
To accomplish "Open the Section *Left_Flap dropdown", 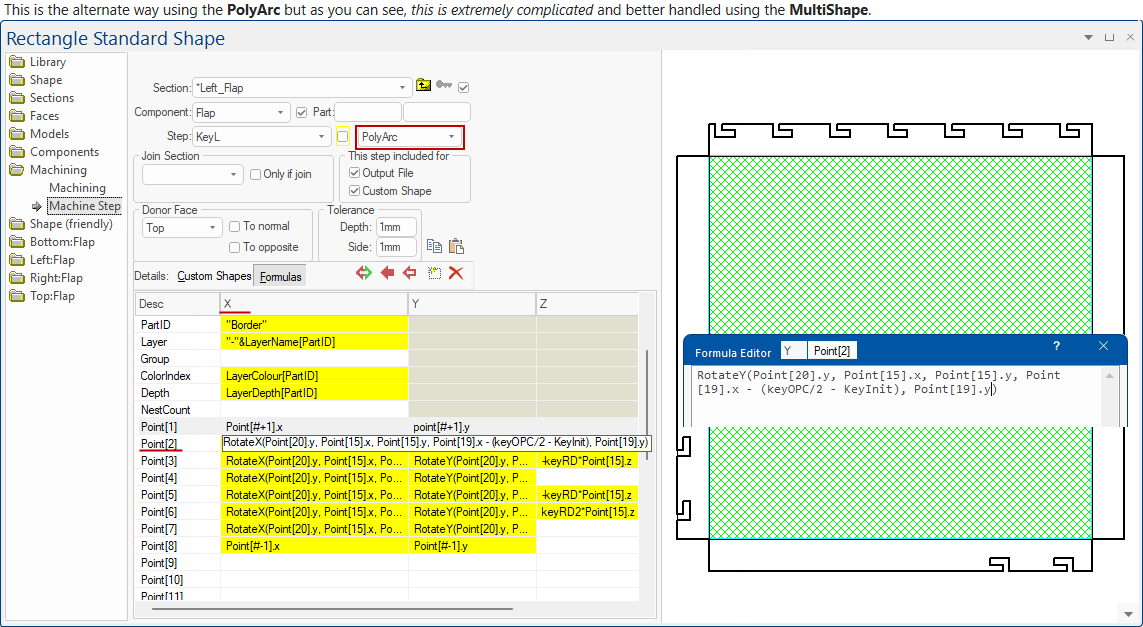I will 302,87.
